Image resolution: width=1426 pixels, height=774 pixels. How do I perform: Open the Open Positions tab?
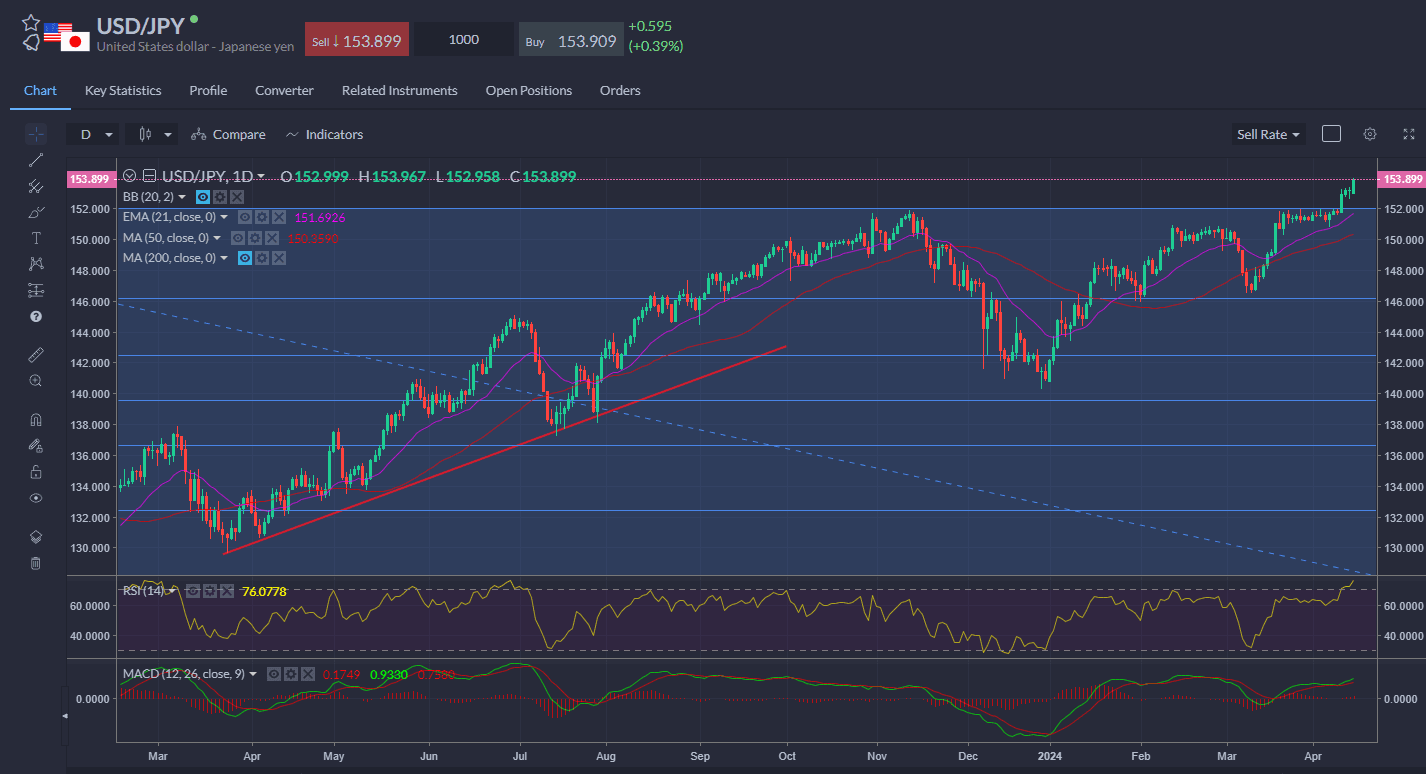[x=529, y=90]
